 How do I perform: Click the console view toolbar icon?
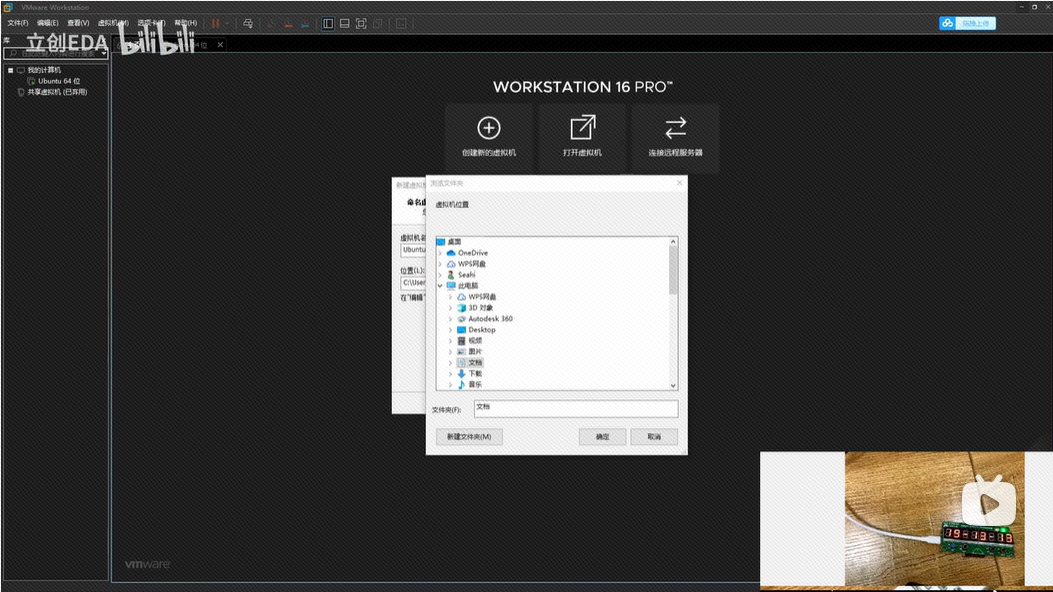[401, 23]
